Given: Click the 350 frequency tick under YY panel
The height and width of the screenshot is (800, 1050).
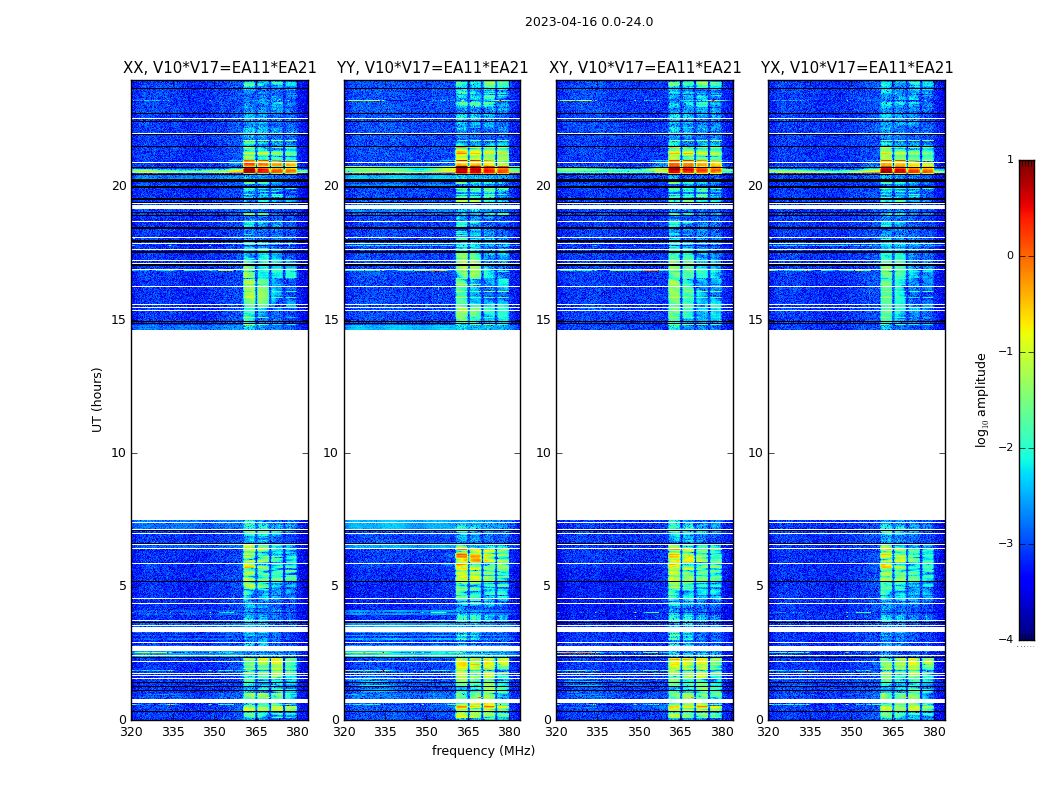Looking at the screenshot, I should pyautogui.click(x=427, y=732).
